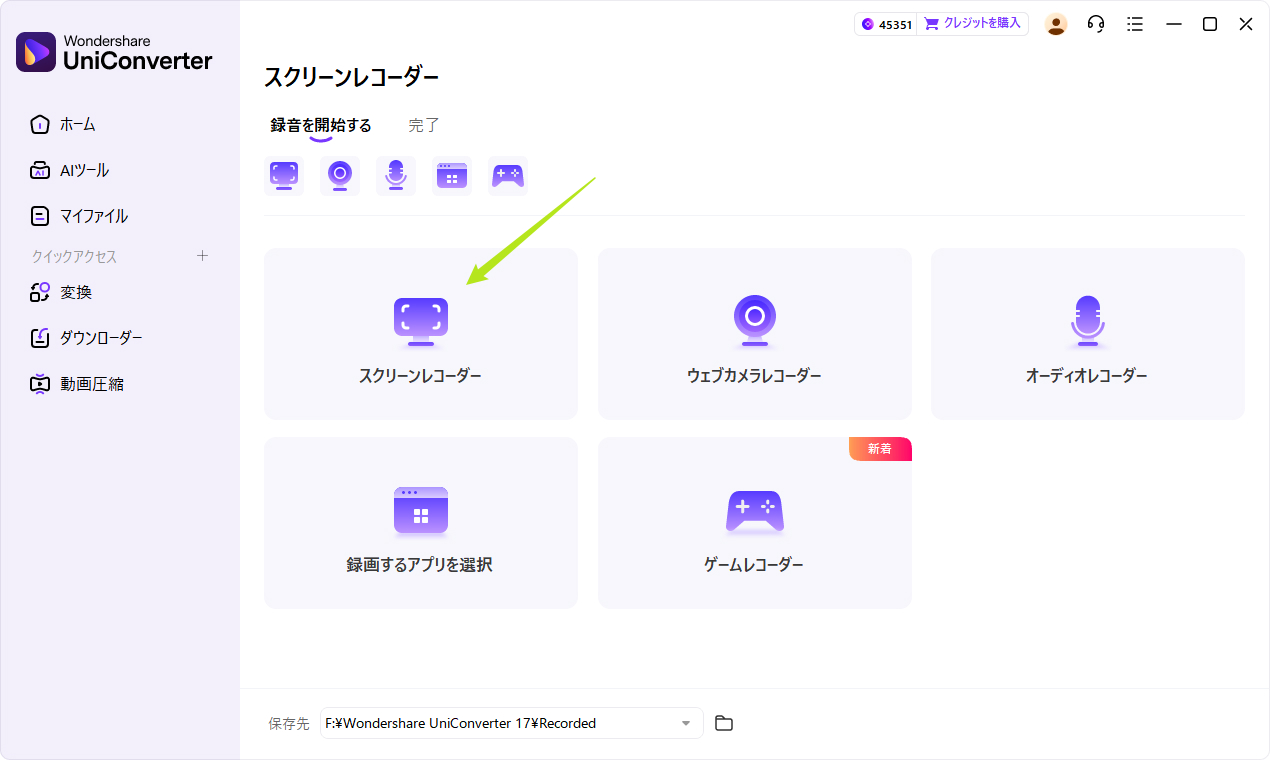Open the ゲームレコーダー card marked 新着
The height and width of the screenshot is (760, 1270).
pyautogui.click(x=754, y=522)
